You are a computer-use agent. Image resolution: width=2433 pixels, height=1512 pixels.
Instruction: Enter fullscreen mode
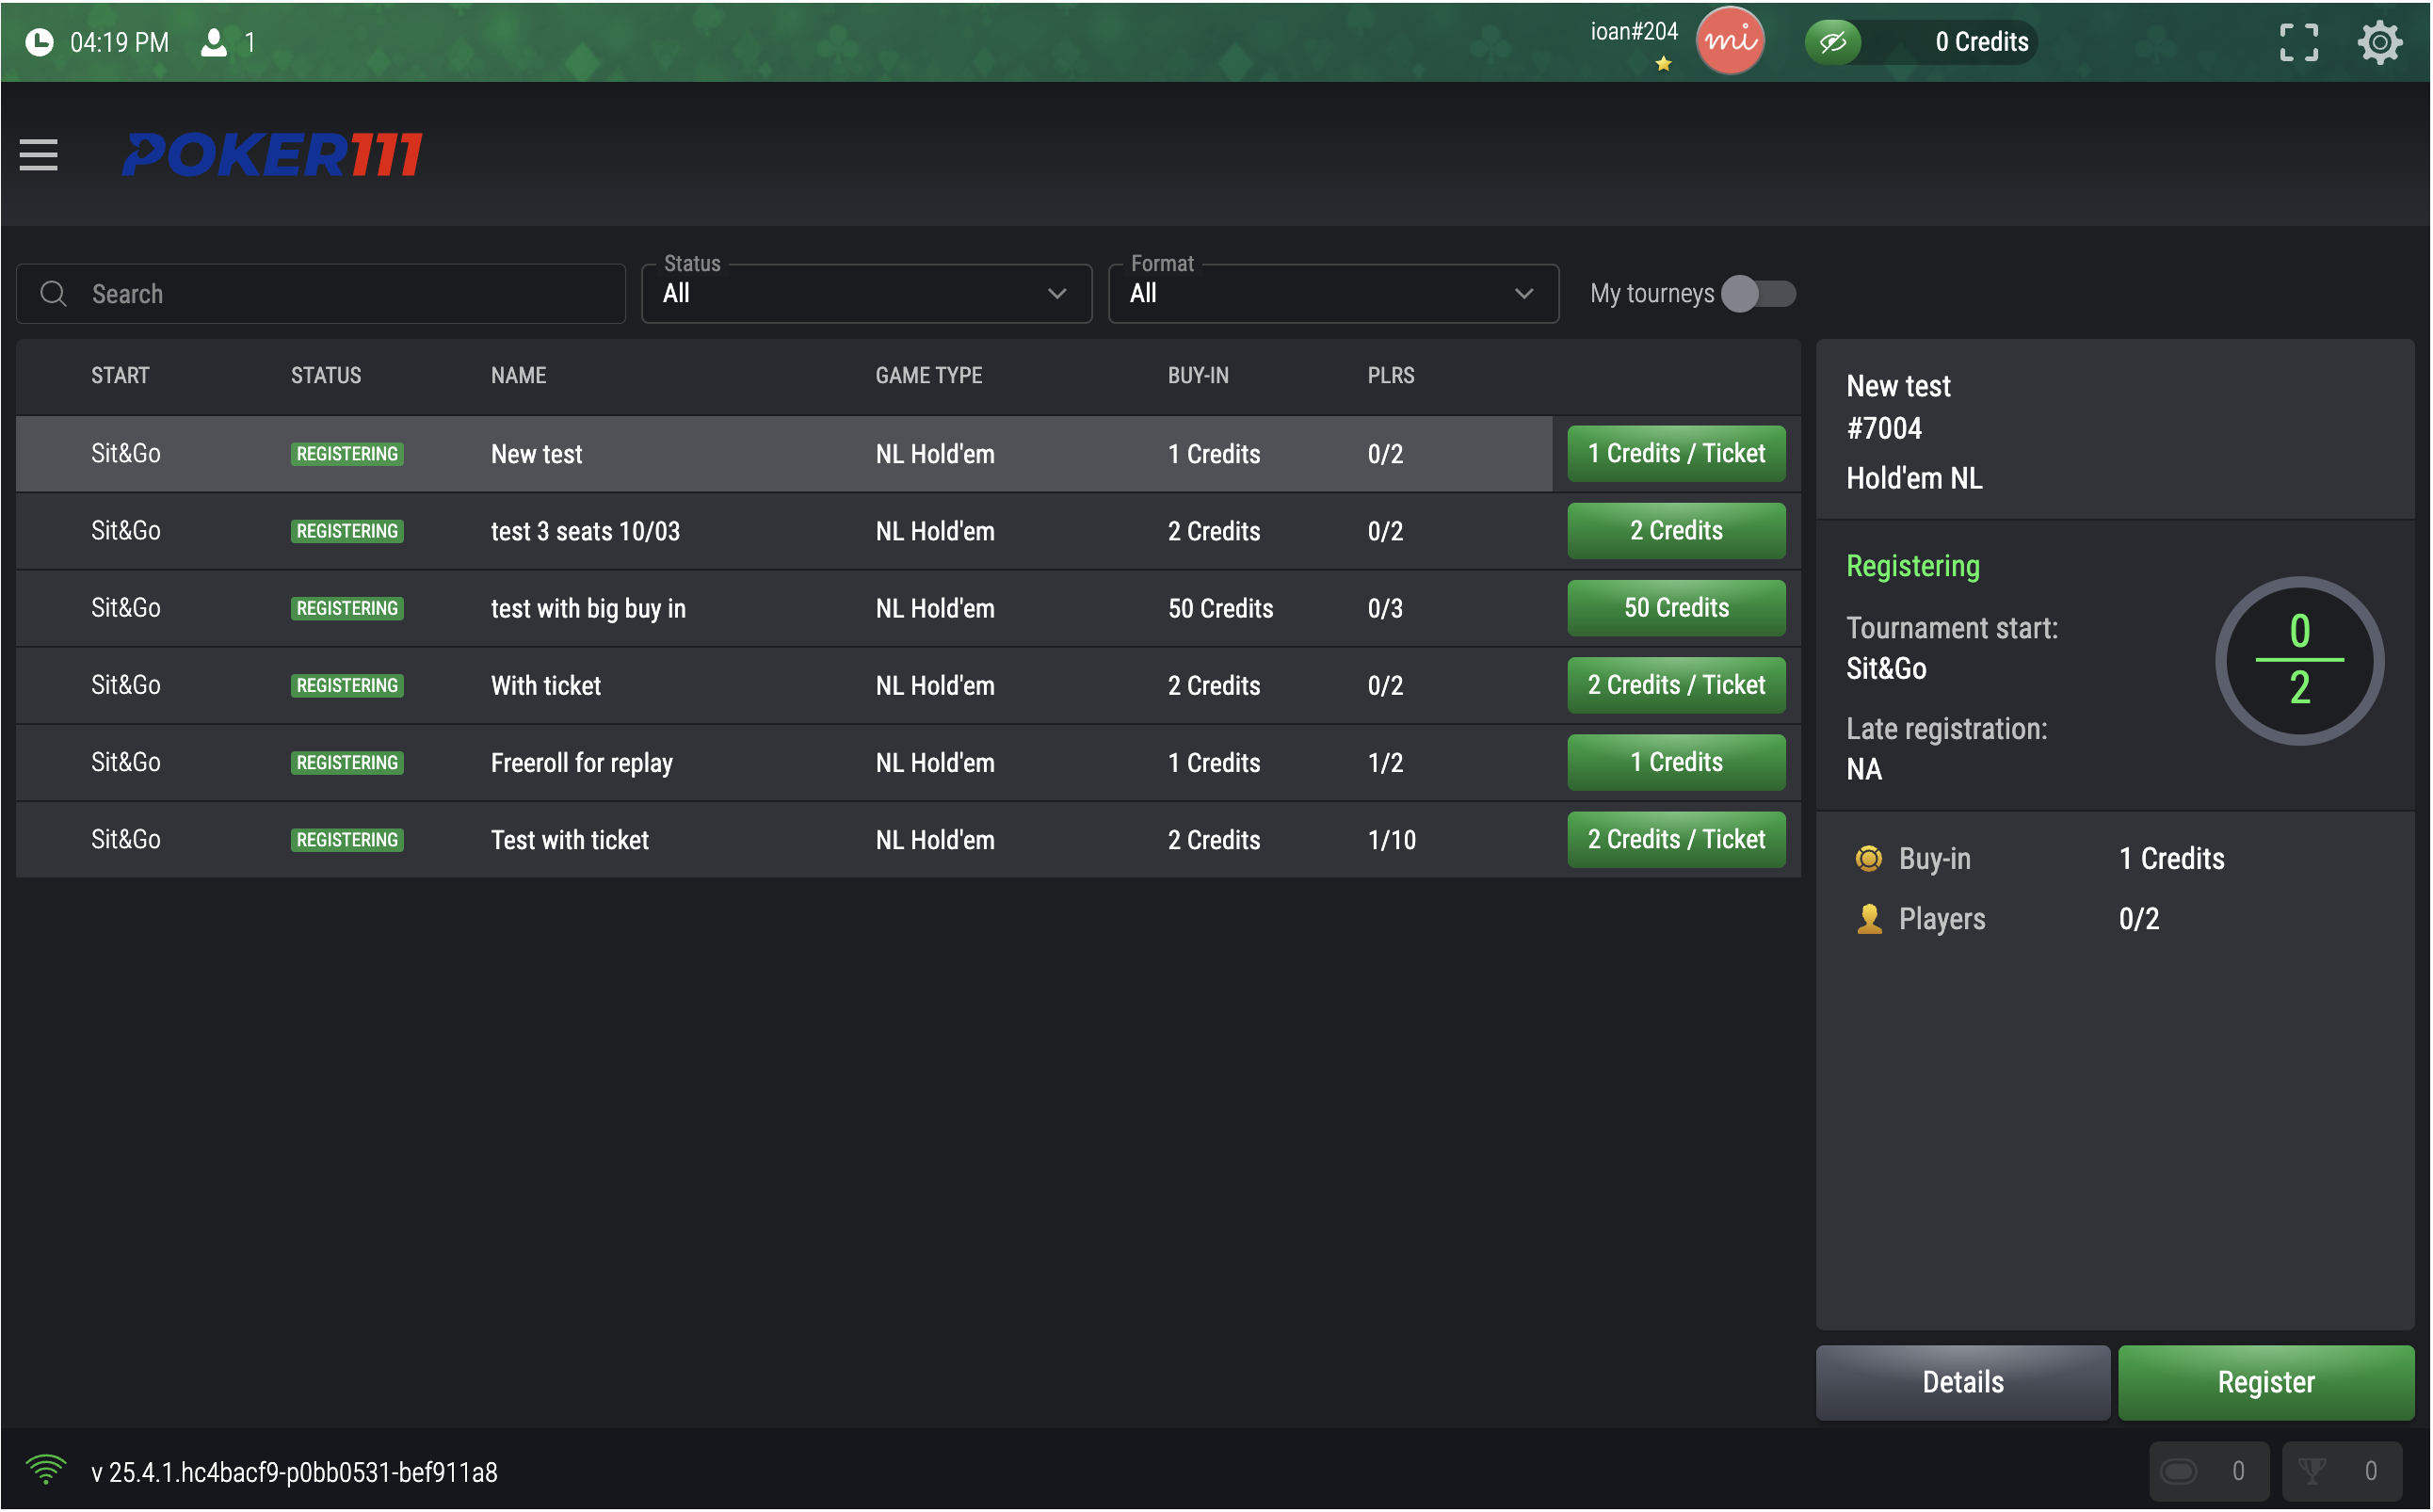(2298, 42)
